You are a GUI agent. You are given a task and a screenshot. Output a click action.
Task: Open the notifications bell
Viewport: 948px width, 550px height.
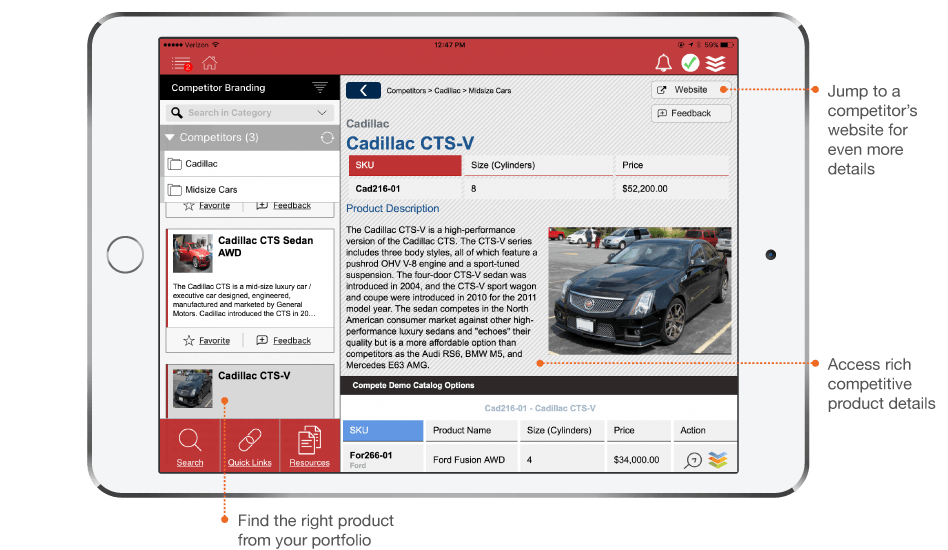pyautogui.click(x=663, y=64)
